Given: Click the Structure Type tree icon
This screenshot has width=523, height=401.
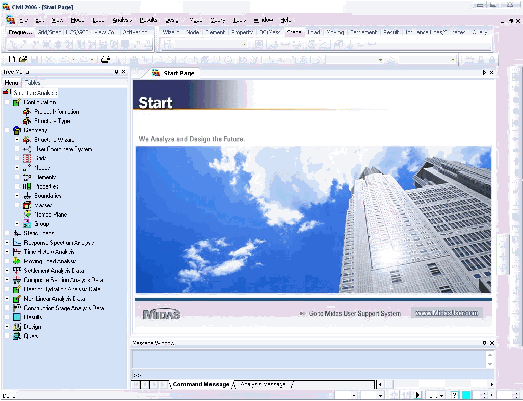Looking at the screenshot, I should [27, 121].
